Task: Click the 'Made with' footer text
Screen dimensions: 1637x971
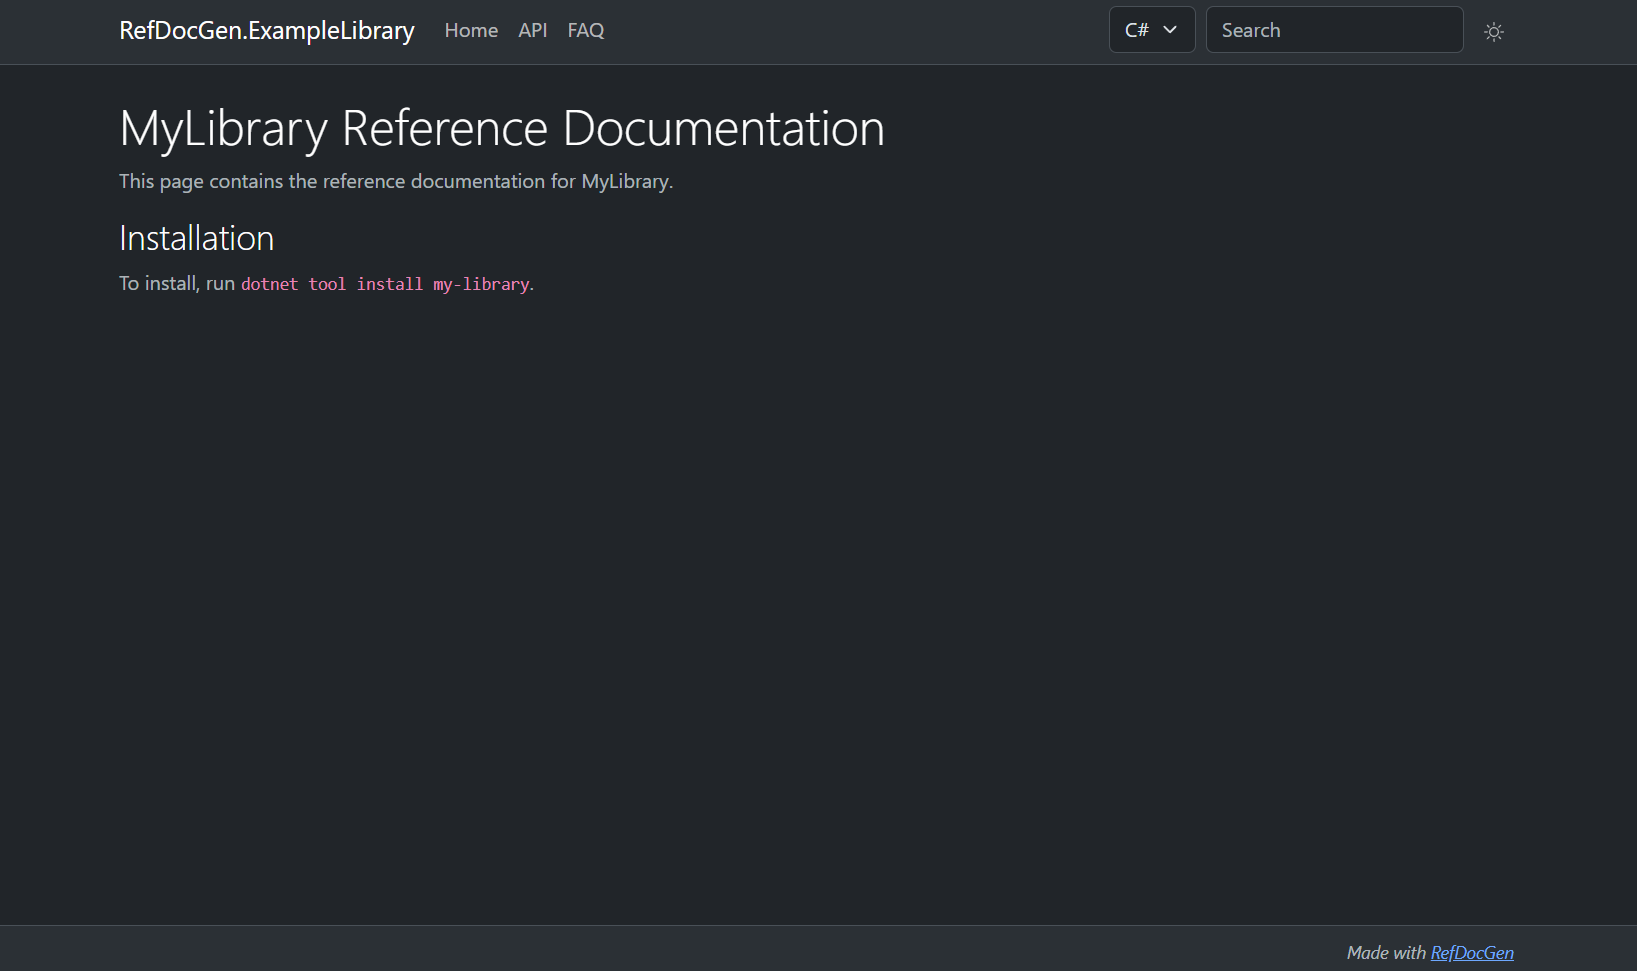Action: tap(1386, 952)
